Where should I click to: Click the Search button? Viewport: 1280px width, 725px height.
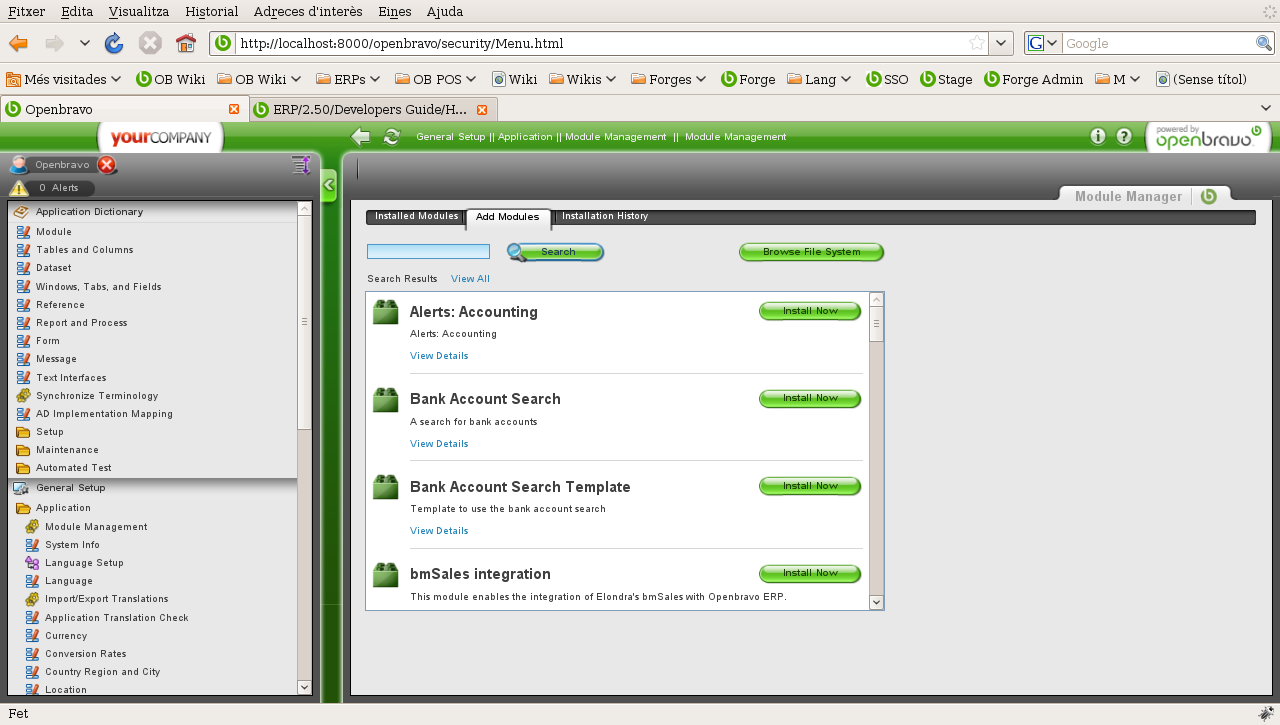(x=555, y=252)
